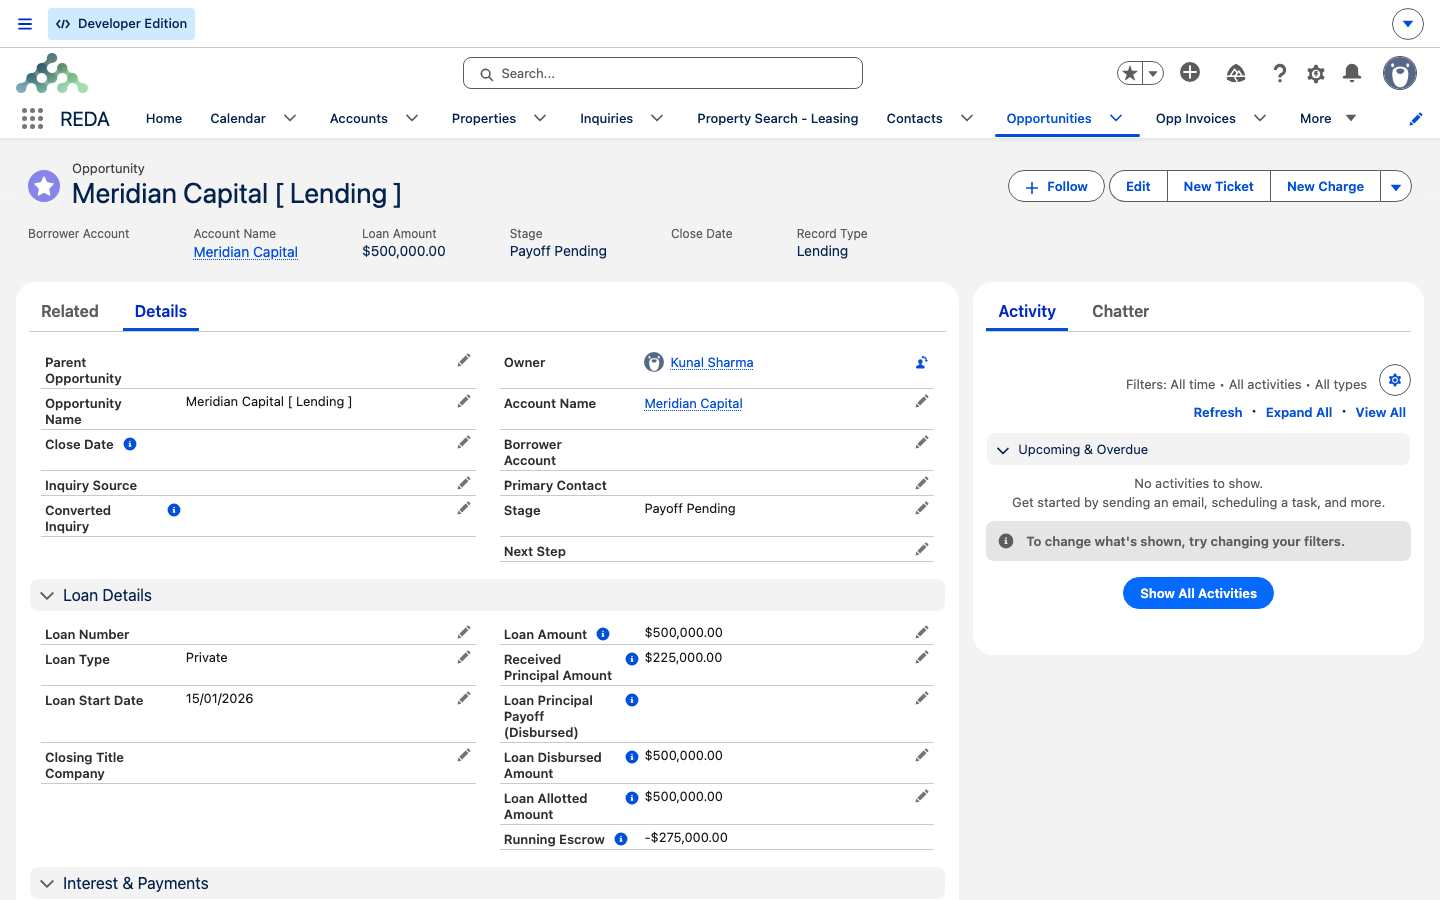
Task: Show info for Received Principal Amount
Action: pyautogui.click(x=632, y=659)
